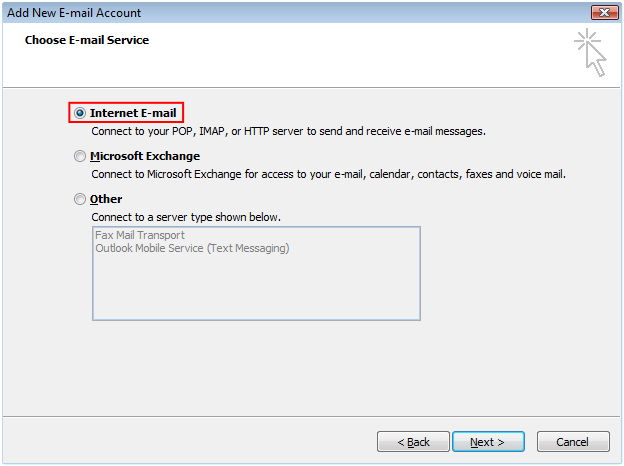Close the Add New E-mail Account dialog
Screen dimensions: 624x466
pyautogui.click(x=604, y=12)
